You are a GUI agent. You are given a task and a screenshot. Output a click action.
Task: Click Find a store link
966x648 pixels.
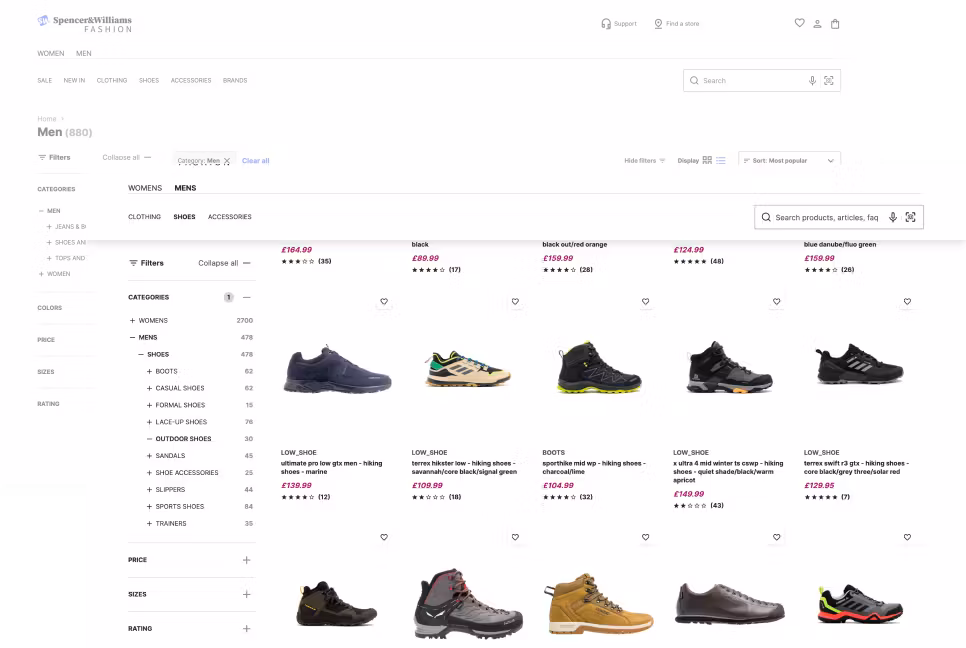[x=677, y=24]
